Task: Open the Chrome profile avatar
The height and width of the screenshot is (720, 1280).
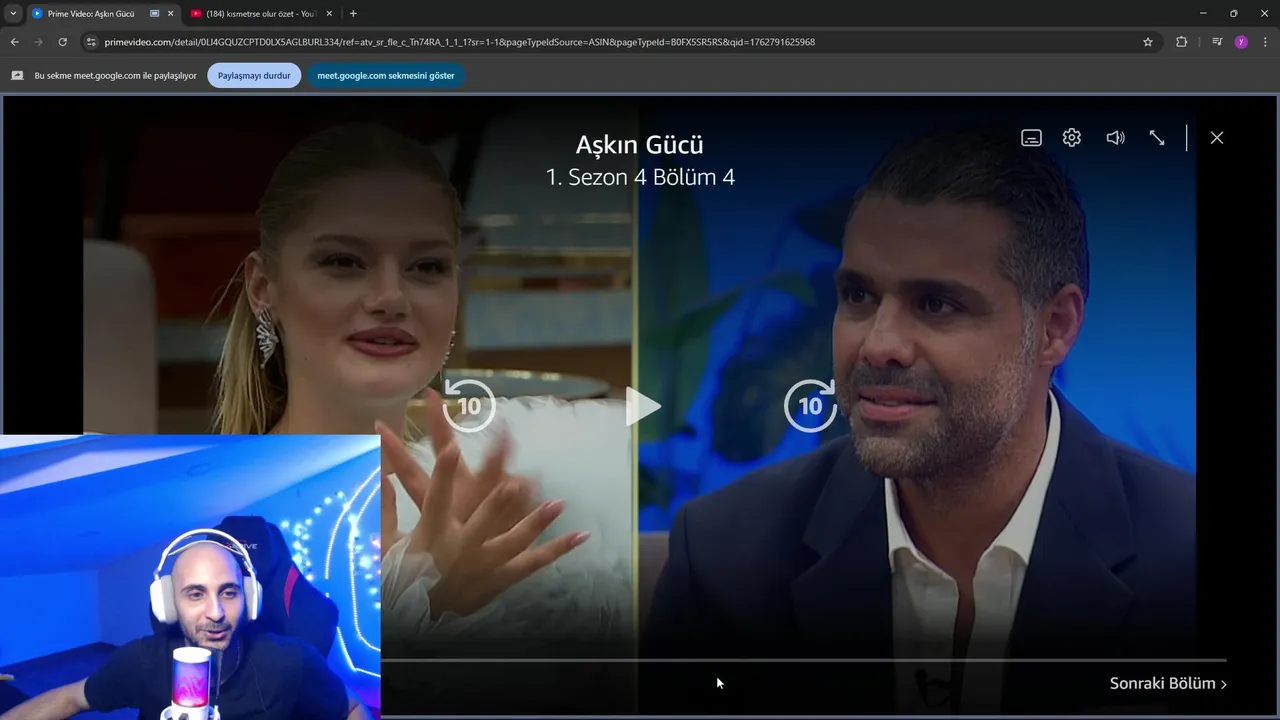Action: tap(1241, 42)
